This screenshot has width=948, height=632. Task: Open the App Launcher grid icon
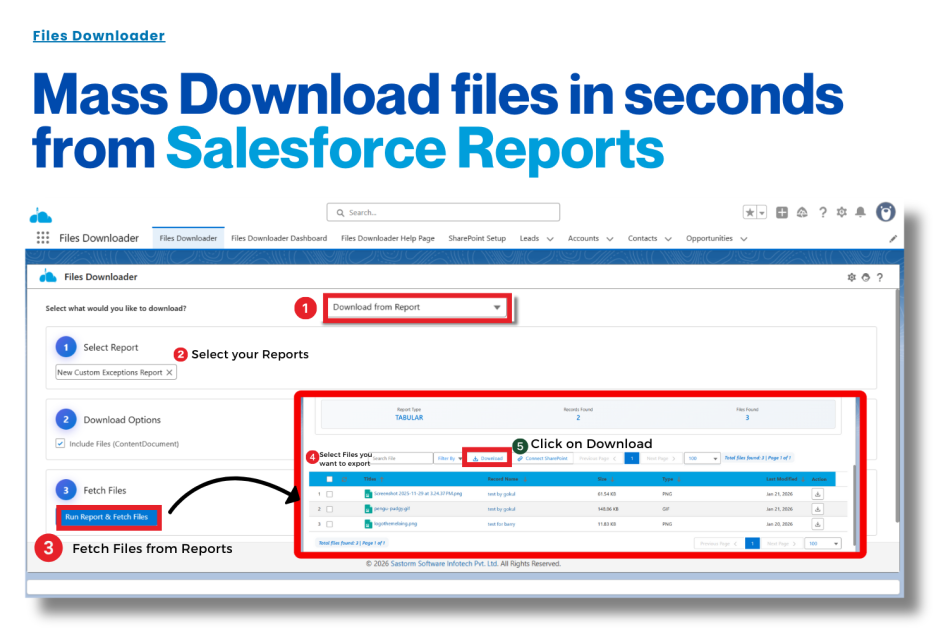click(42, 238)
